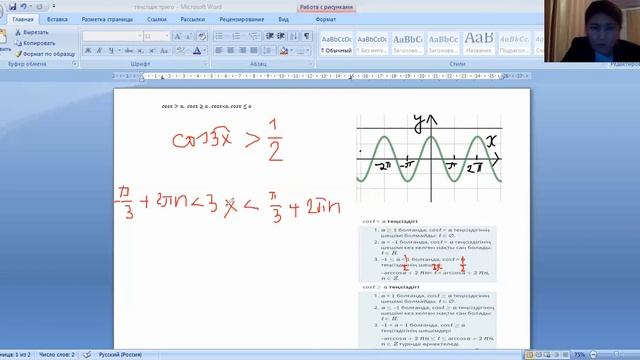
Task: Customize Quick Access toolbar dropdown
Action: 53,7
